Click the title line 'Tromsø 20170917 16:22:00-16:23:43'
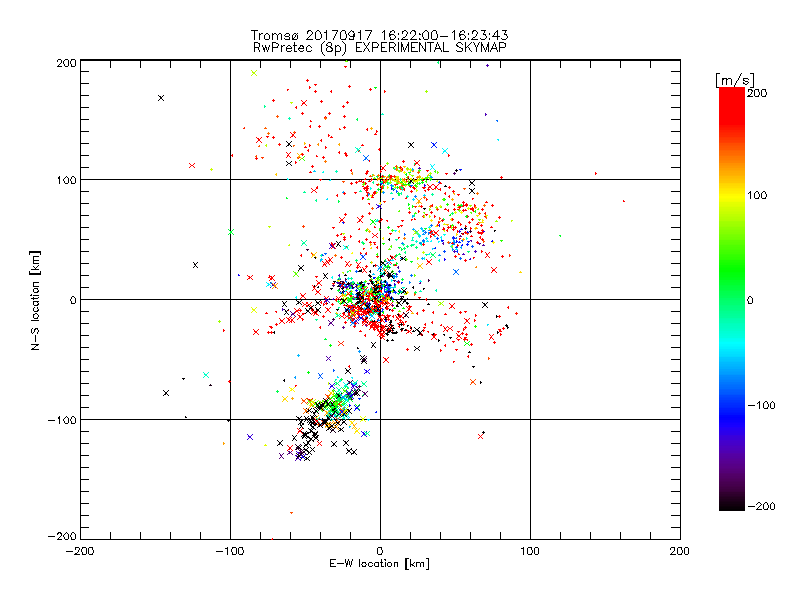This screenshot has height=600, width=800. [380, 35]
